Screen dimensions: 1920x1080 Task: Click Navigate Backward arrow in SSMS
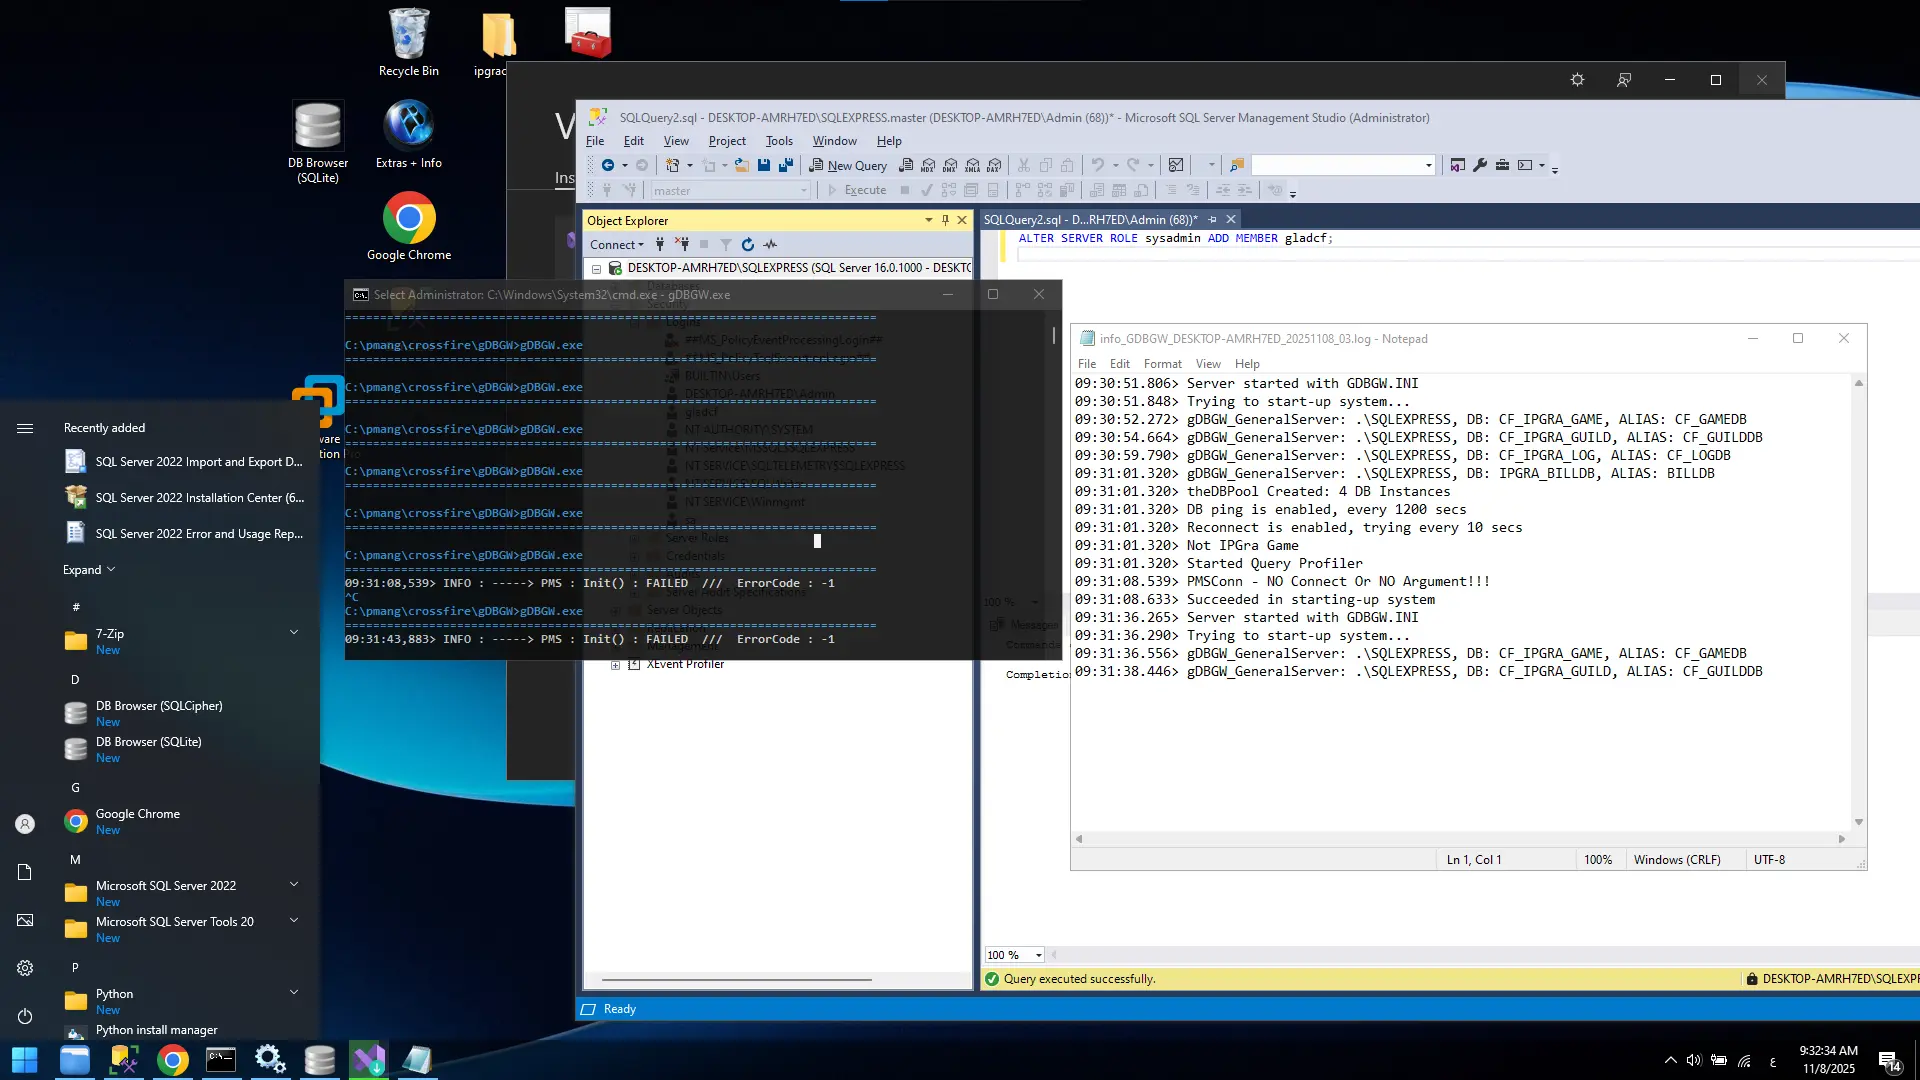pyautogui.click(x=608, y=165)
